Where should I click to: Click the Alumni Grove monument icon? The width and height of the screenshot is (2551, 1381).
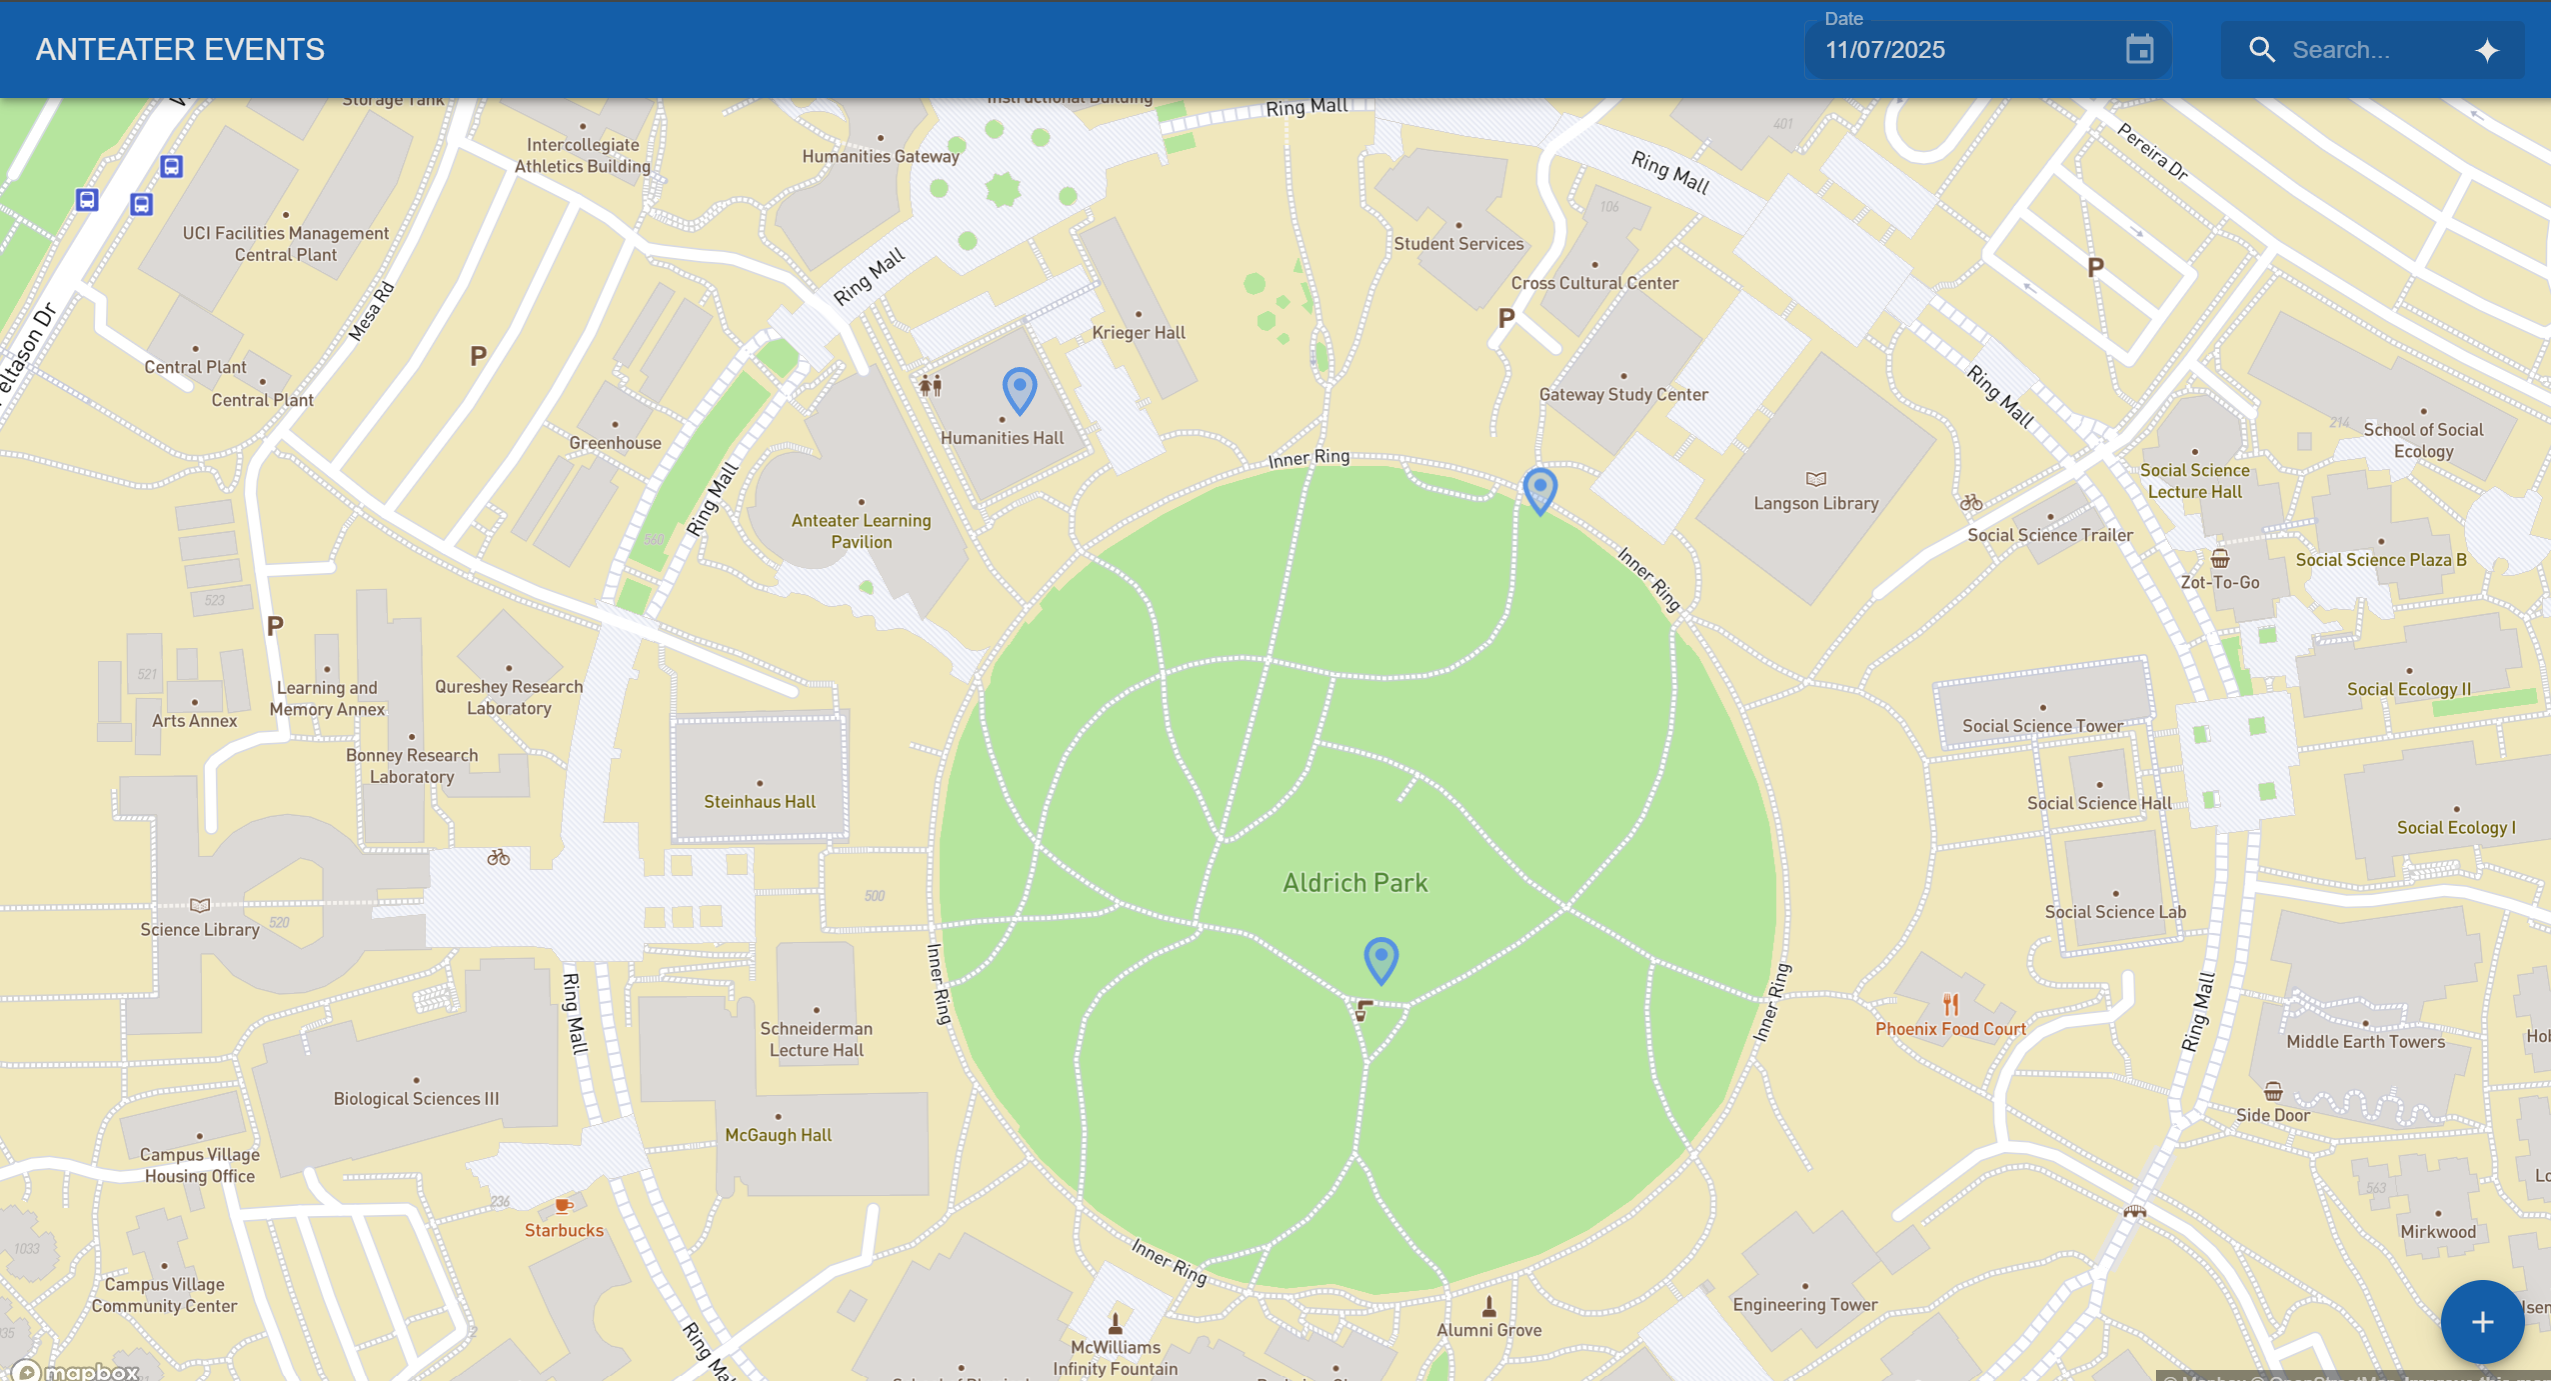click(1488, 1306)
